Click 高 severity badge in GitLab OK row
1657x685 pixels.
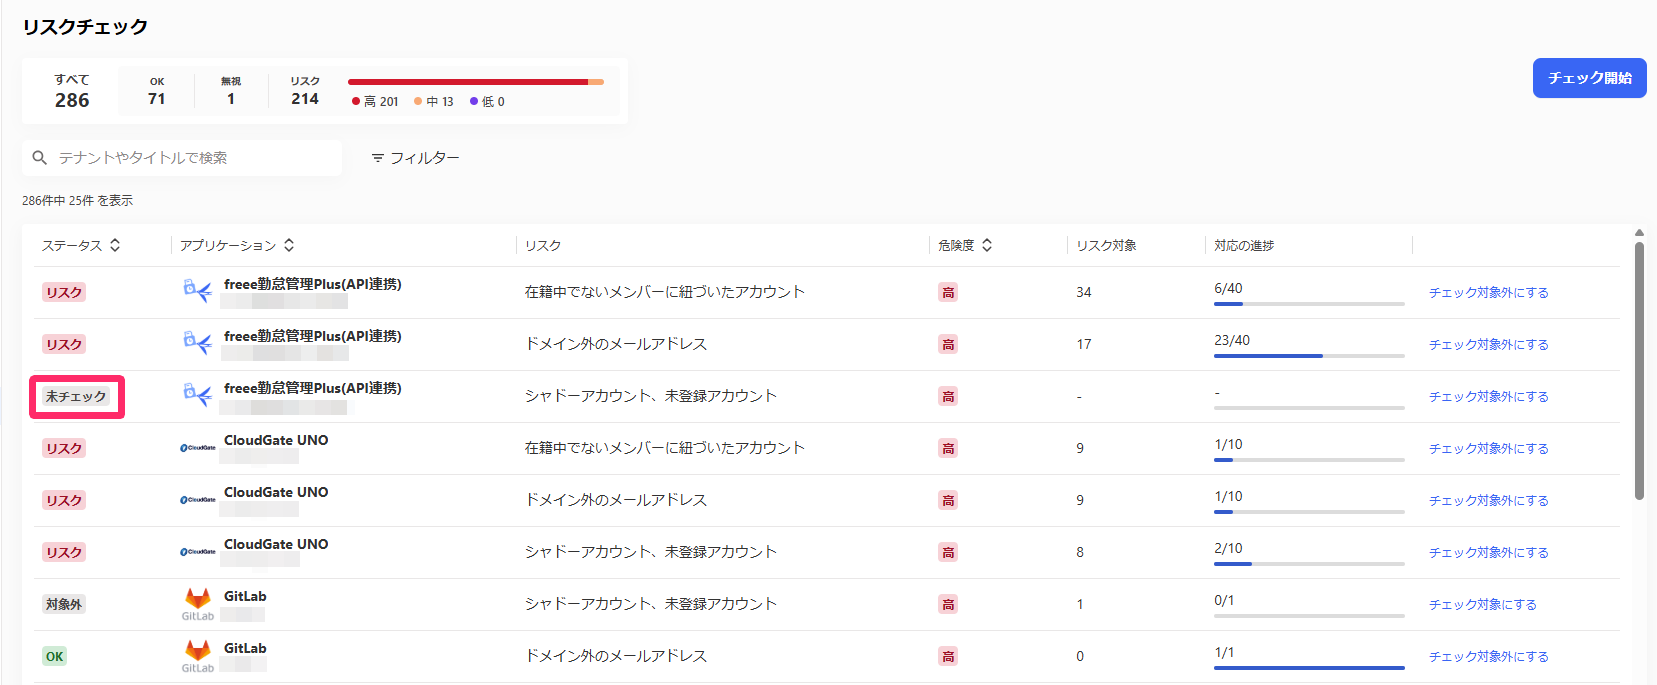[x=948, y=656]
